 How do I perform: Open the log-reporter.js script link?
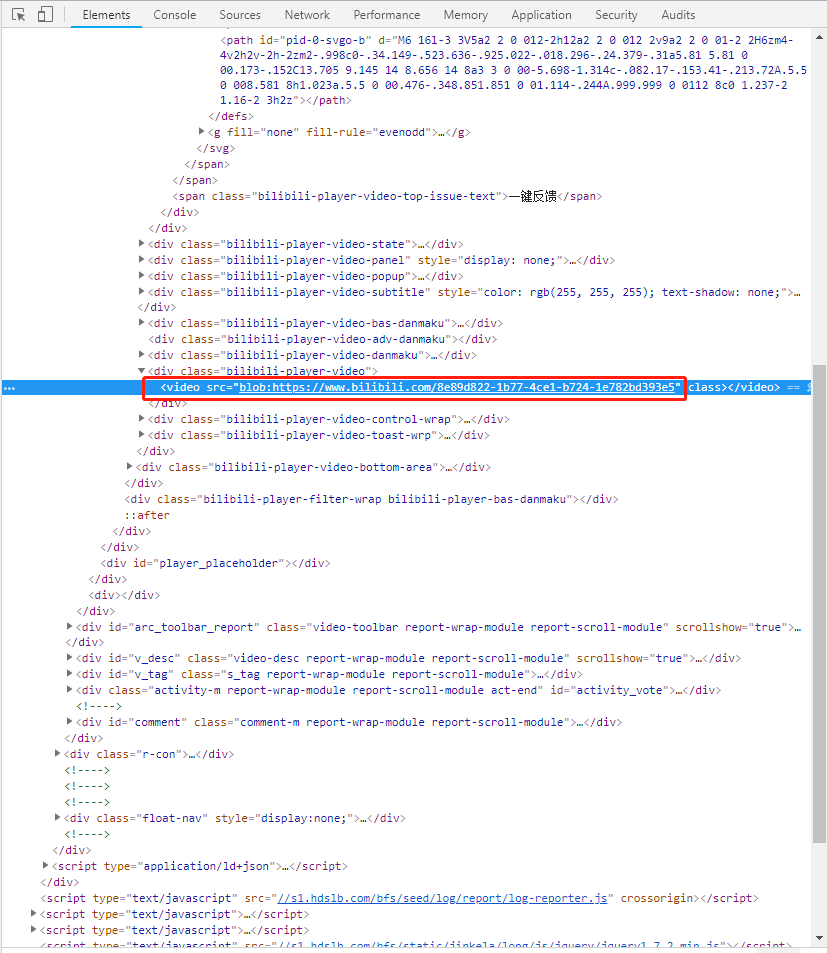(x=442, y=898)
